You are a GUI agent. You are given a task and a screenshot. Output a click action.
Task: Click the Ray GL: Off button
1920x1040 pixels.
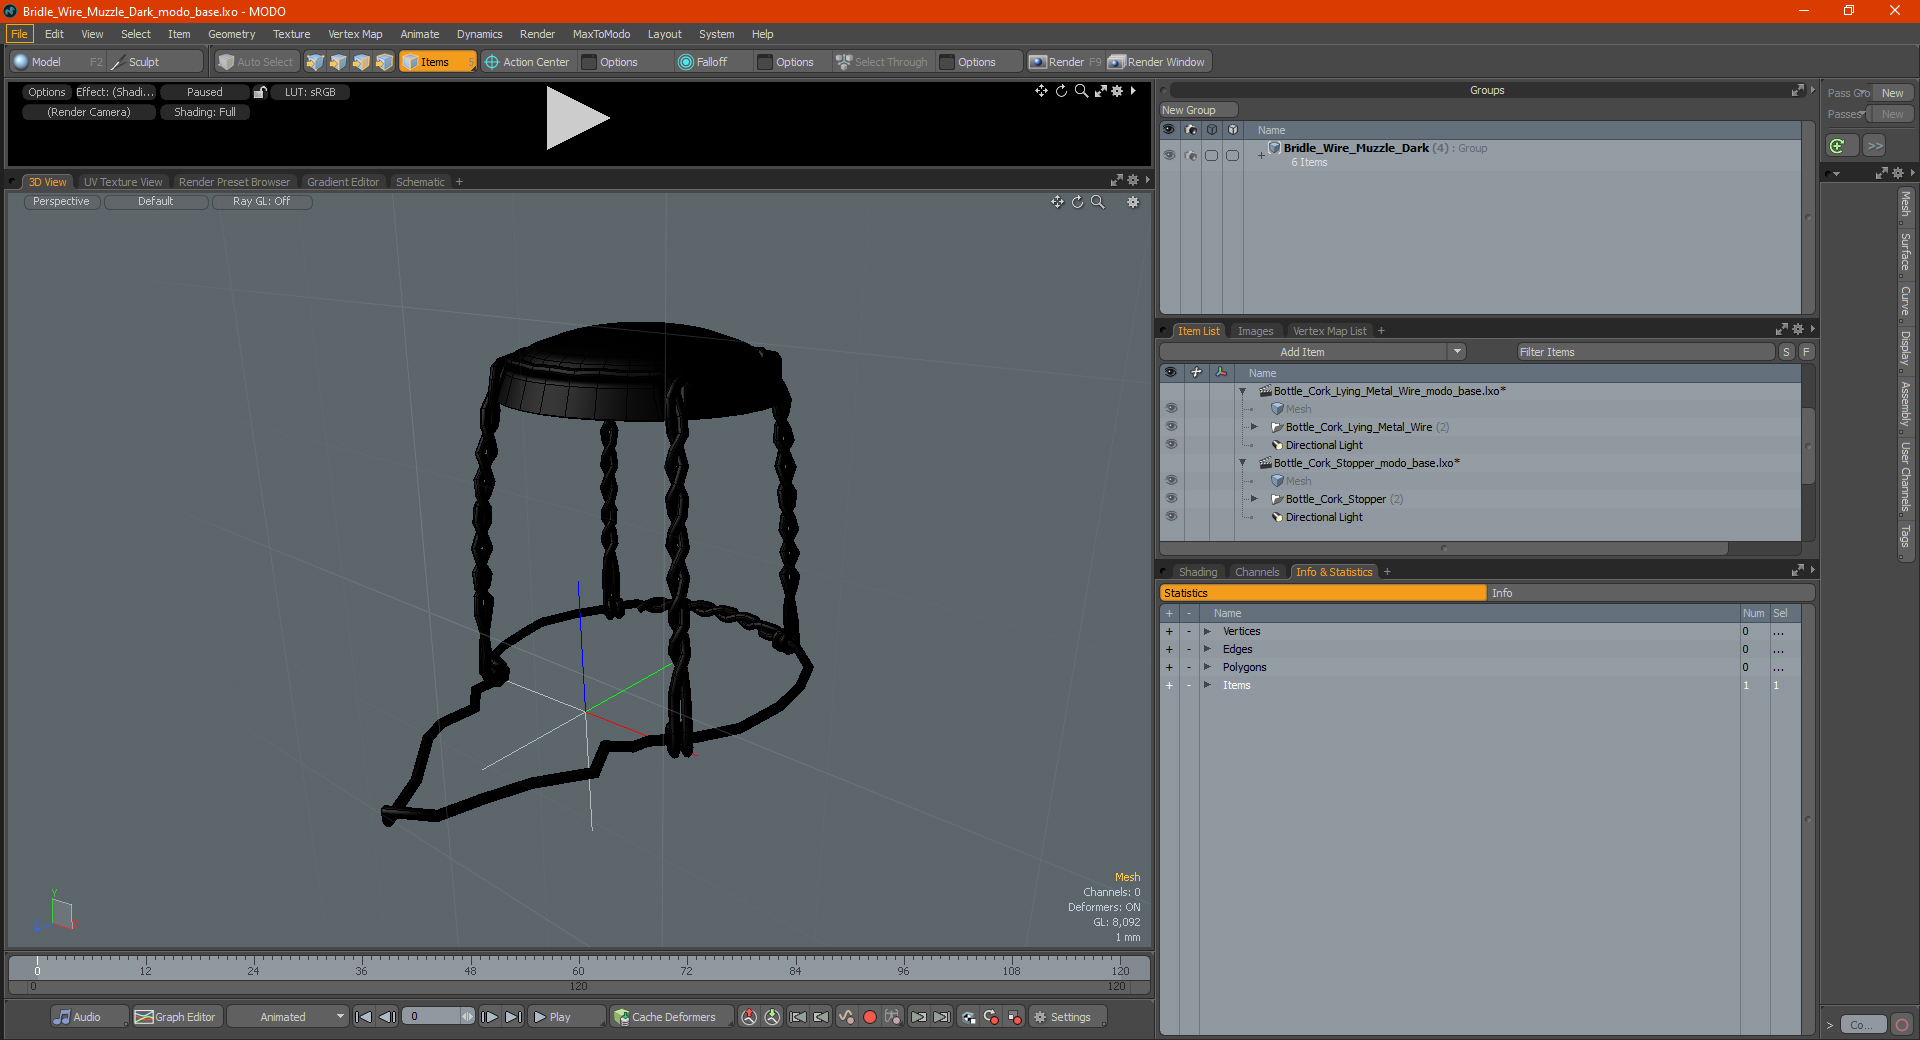click(x=261, y=202)
